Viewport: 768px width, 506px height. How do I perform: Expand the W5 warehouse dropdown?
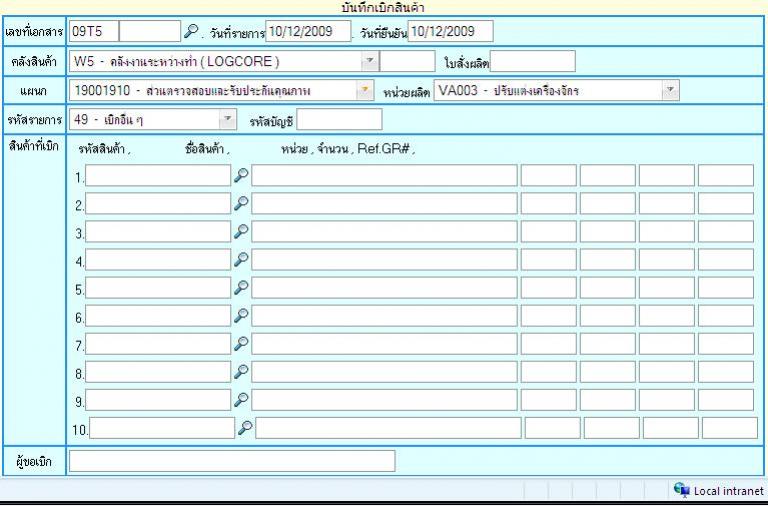(x=370, y=61)
